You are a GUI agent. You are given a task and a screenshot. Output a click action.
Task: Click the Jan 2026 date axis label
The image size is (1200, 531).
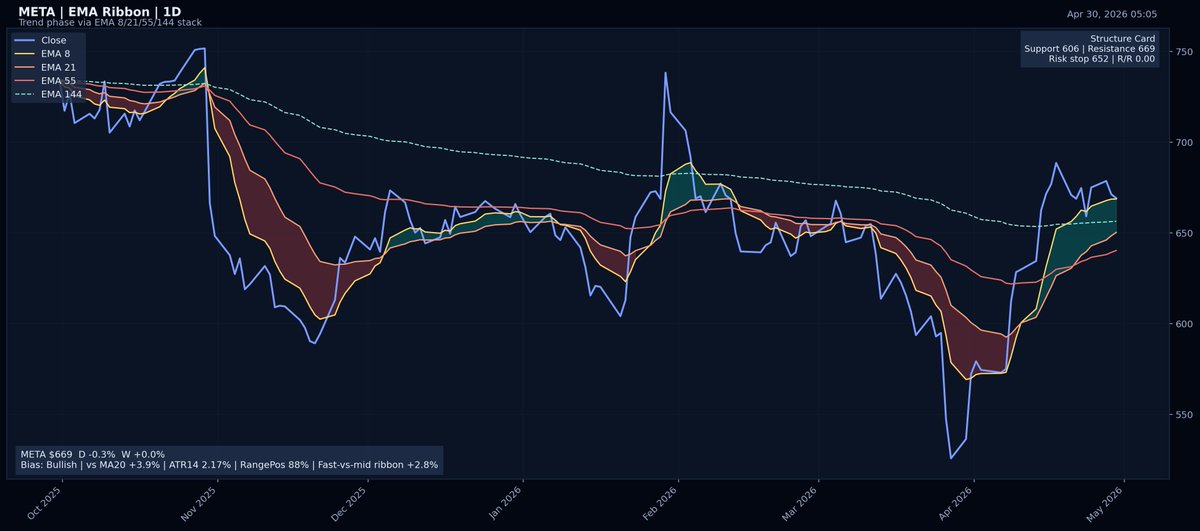click(x=503, y=505)
